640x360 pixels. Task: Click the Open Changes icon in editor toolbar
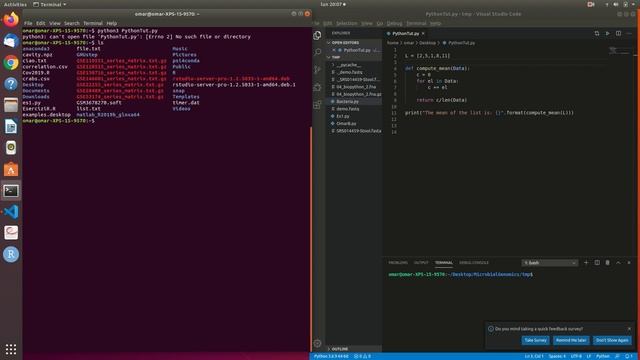point(597,33)
